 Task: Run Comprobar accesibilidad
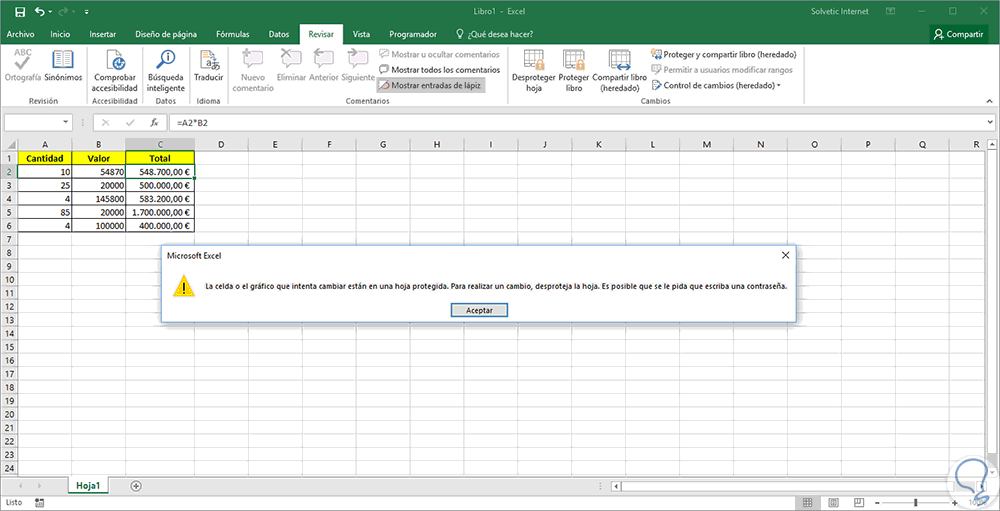coord(115,70)
